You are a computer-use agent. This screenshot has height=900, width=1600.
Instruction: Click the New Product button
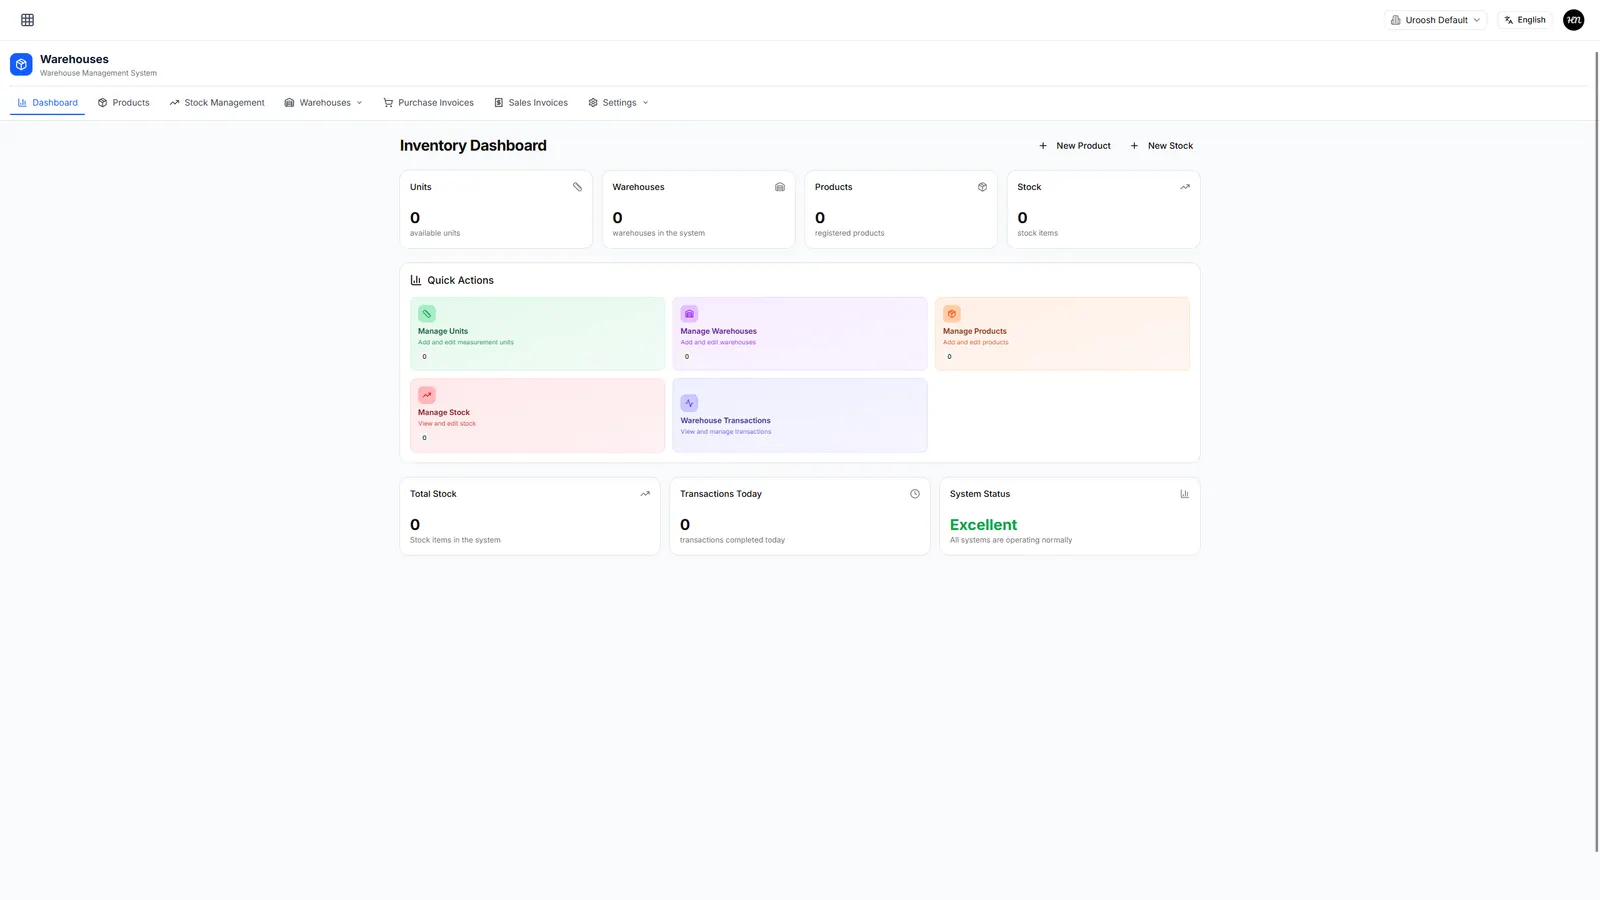tap(1075, 146)
